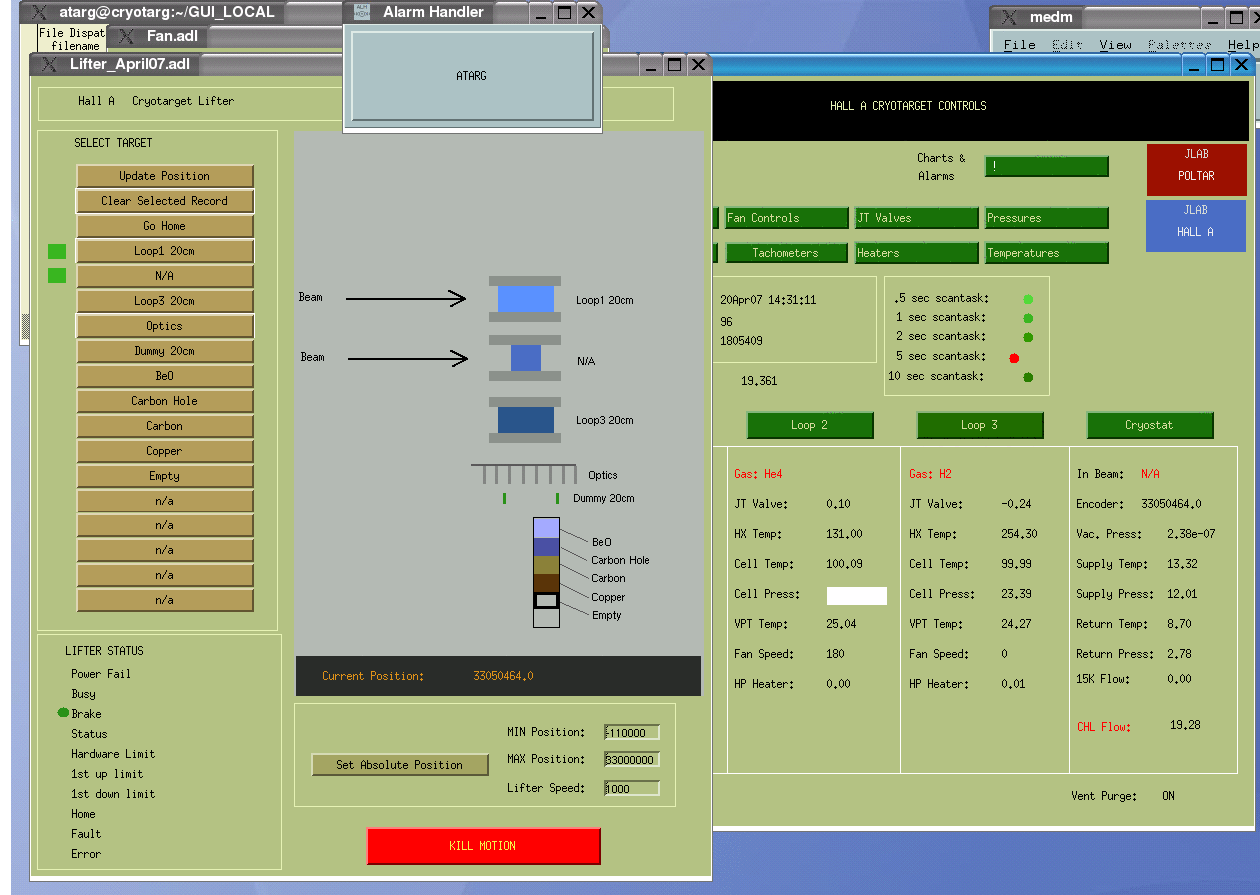The height and width of the screenshot is (895, 1260).
Task: Edit the MIN Position field
Action: [x=632, y=733]
